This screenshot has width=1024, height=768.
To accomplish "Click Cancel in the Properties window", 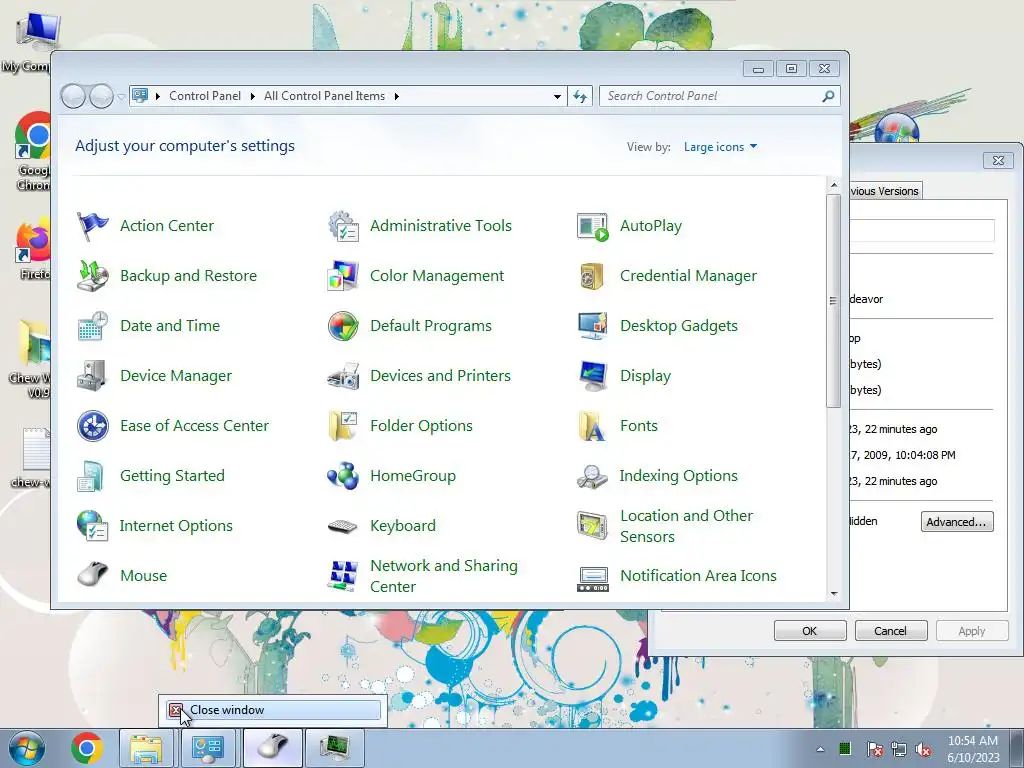I will click(891, 631).
